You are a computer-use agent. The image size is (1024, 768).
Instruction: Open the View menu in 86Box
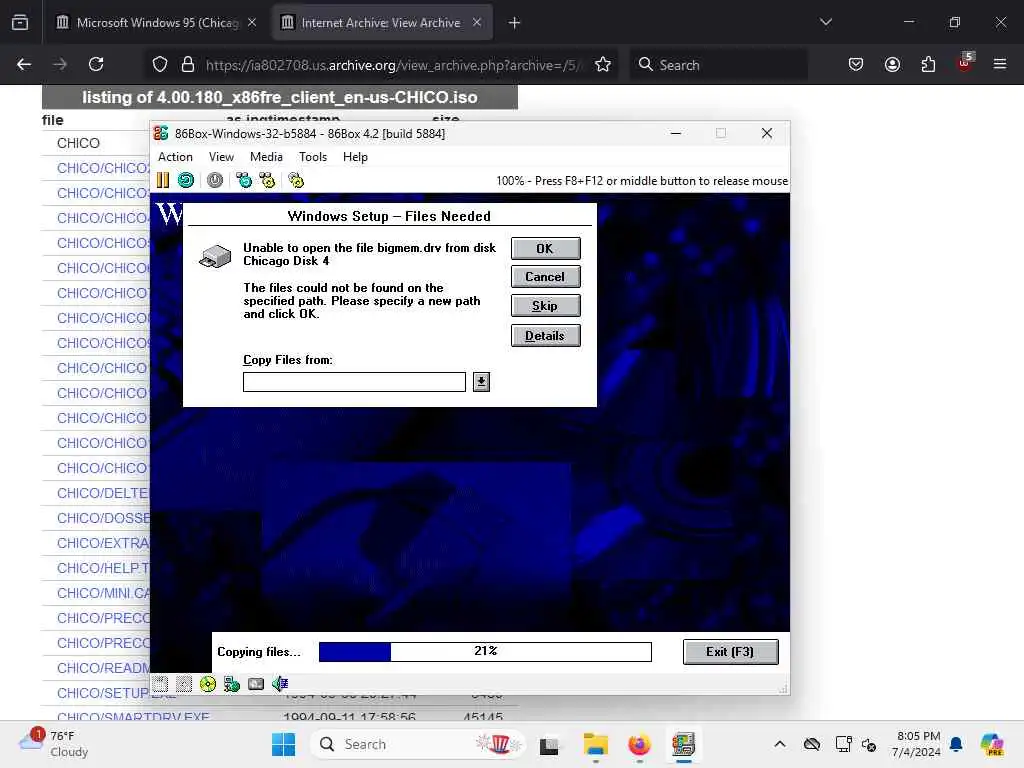[221, 157]
